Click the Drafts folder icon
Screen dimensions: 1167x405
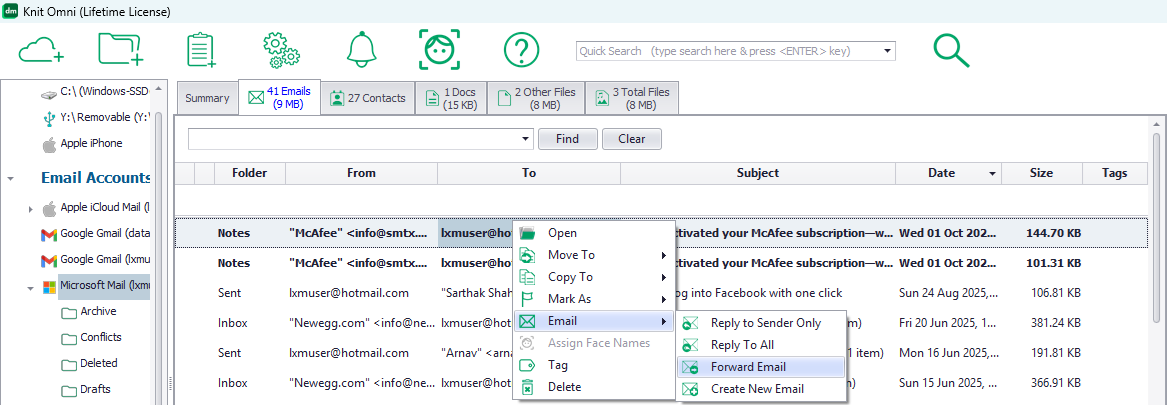tap(69, 390)
